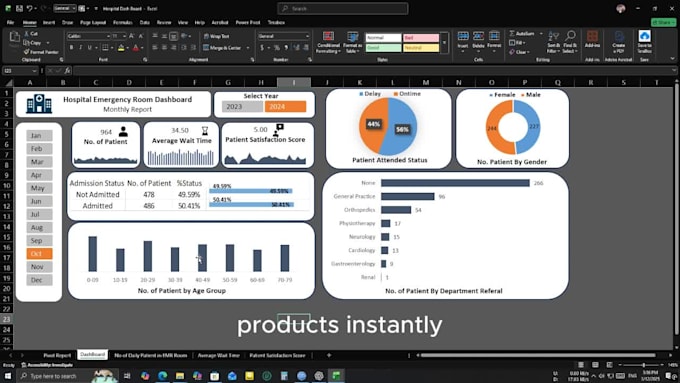Click the Clear button in Editing group
Viewport: 680px width, 383px height.
[x=519, y=52]
